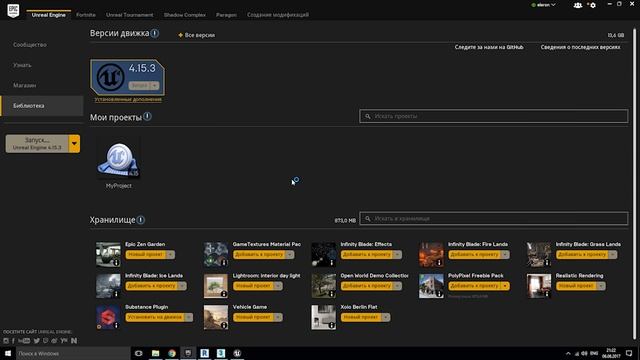Open File Explorer from the taskbar
This screenshot has width=640, height=360.
click(156, 353)
